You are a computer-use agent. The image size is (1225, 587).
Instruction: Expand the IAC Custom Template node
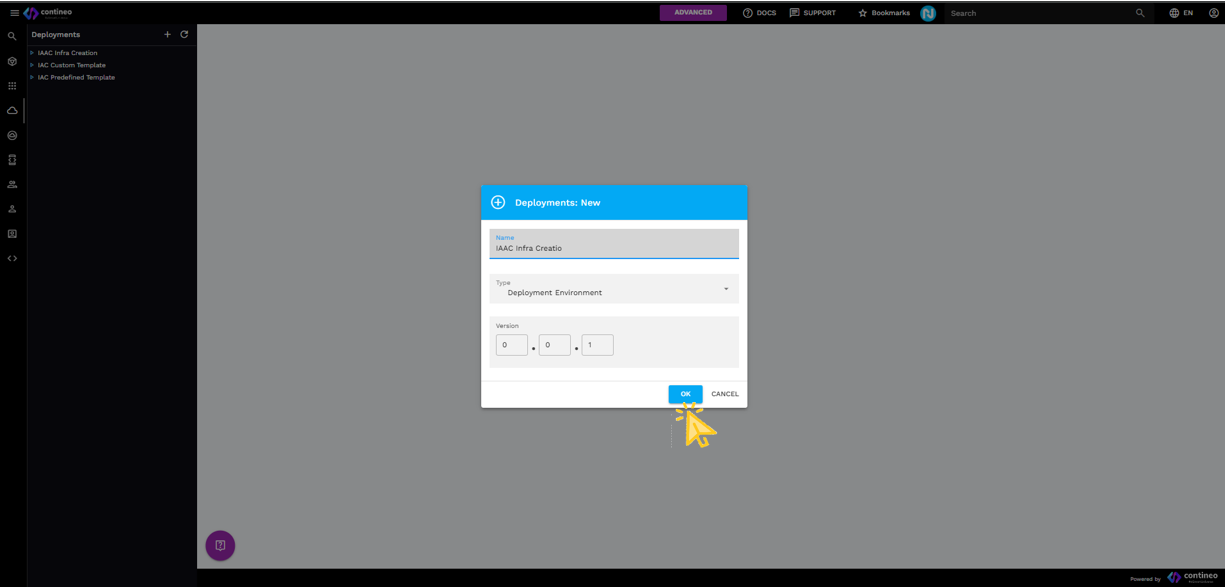[x=32, y=65]
